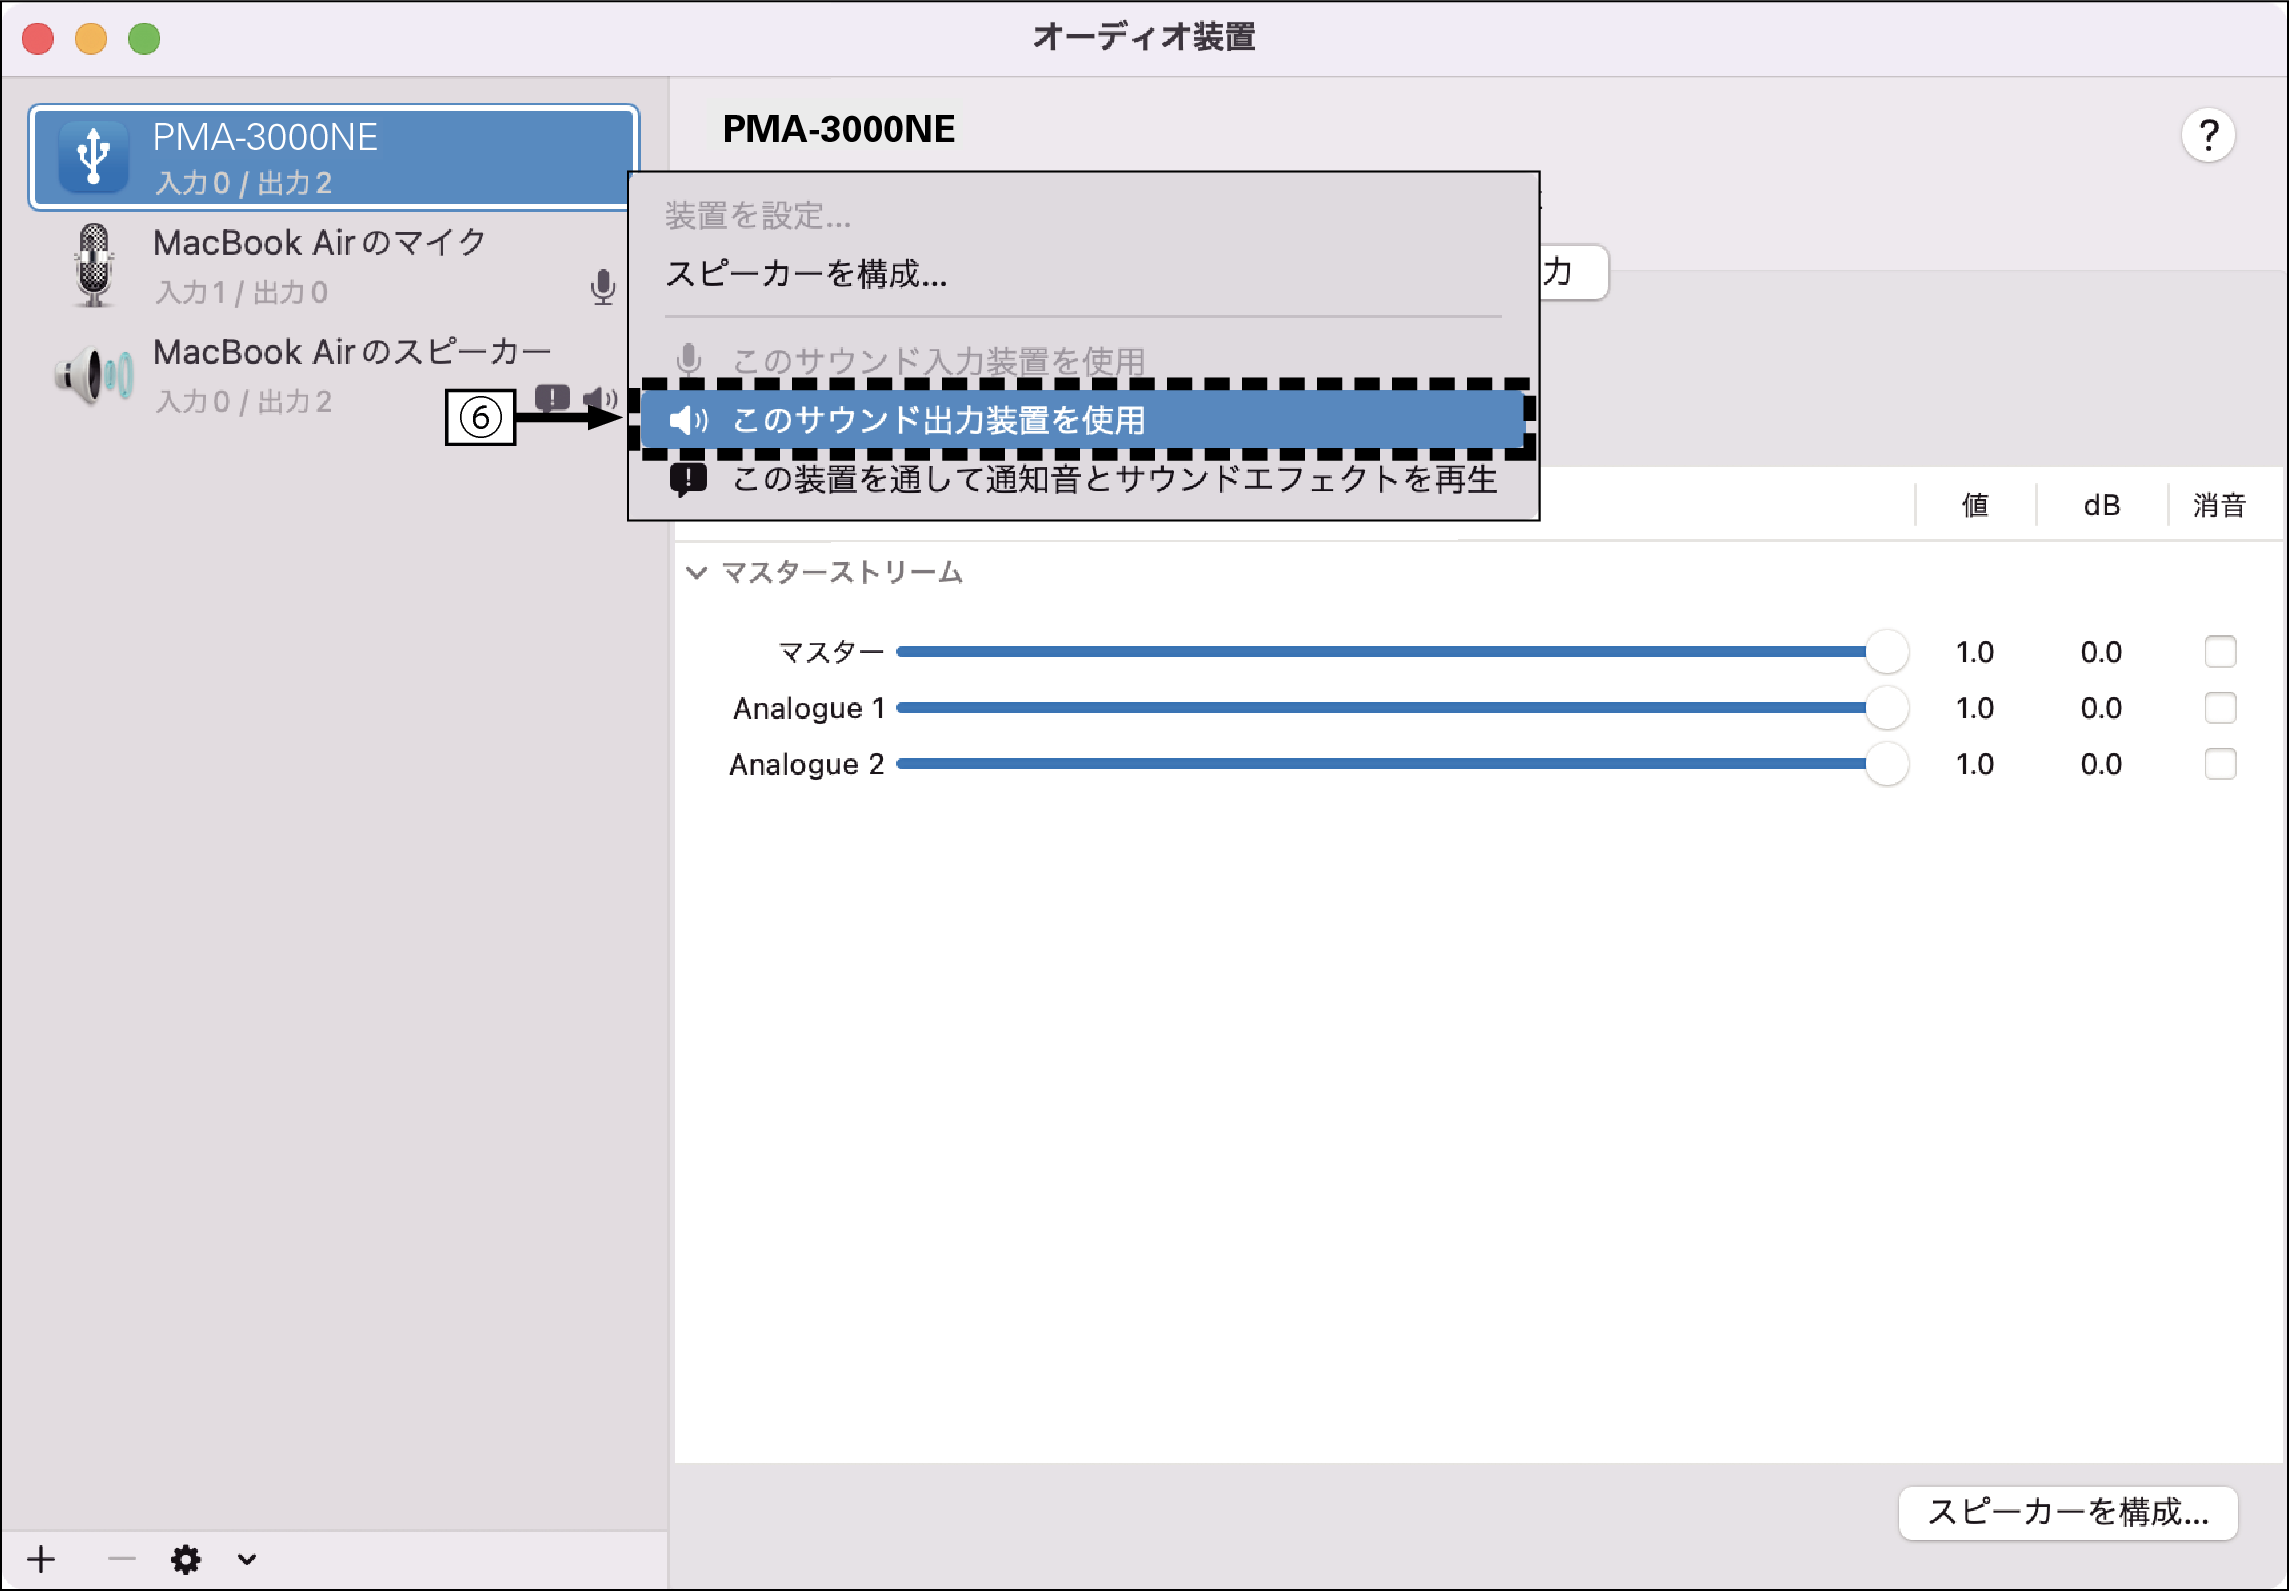2289x1591 pixels.
Task: Click the USB icon of PMA-3000NE
Action: click(x=93, y=157)
